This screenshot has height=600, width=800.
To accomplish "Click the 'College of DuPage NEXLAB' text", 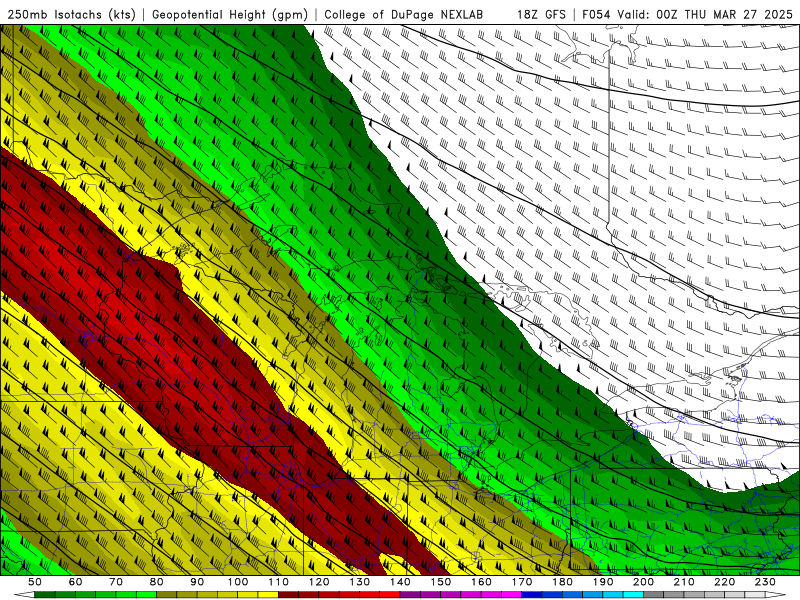I will point(403,14).
